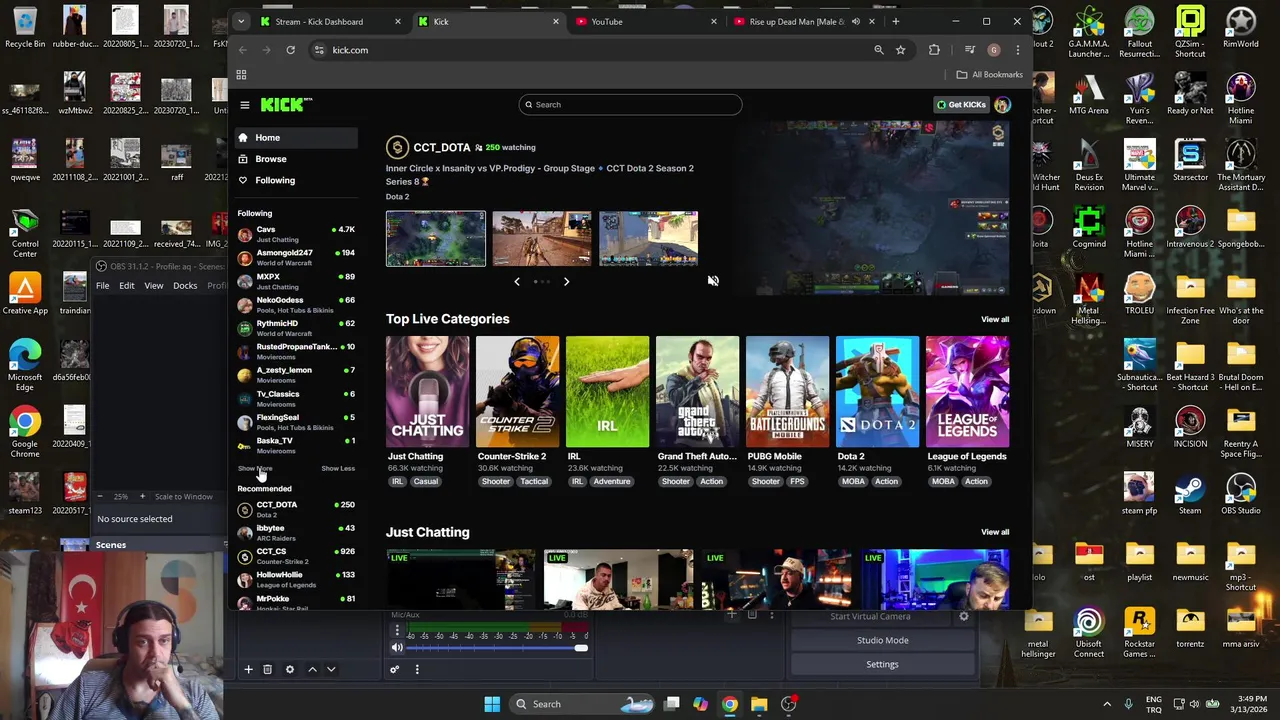Mute Mic/Aux speaker icon in OBS
This screenshot has width=1280, height=720.
coord(397,648)
